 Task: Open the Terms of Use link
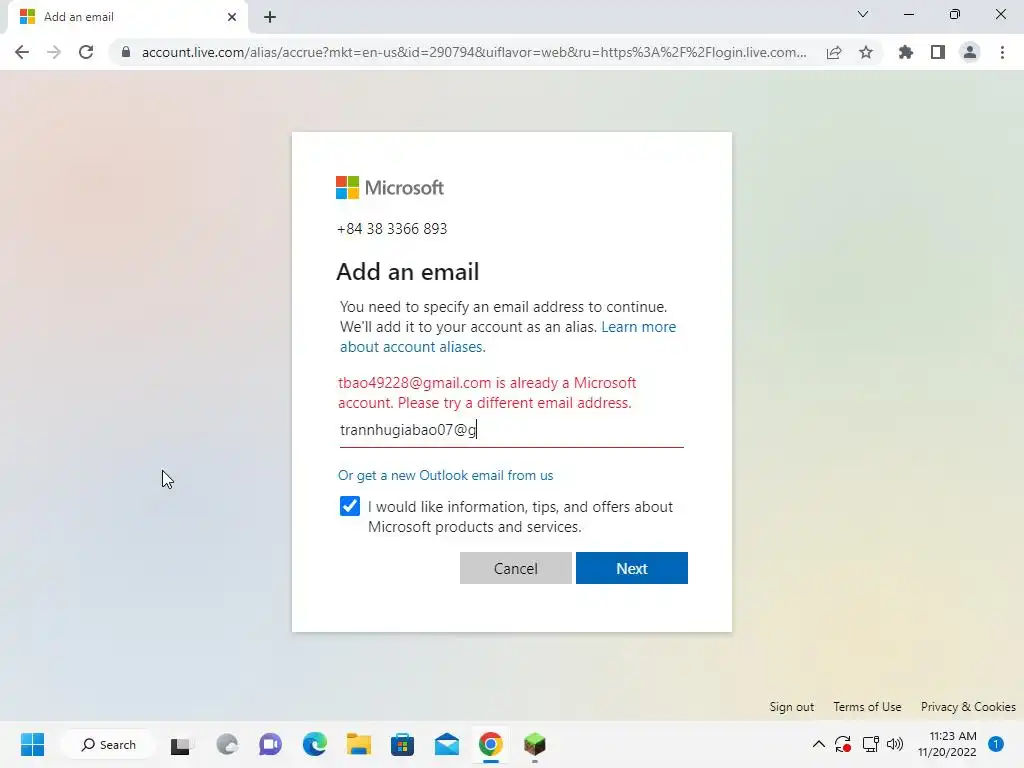[x=867, y=707]
